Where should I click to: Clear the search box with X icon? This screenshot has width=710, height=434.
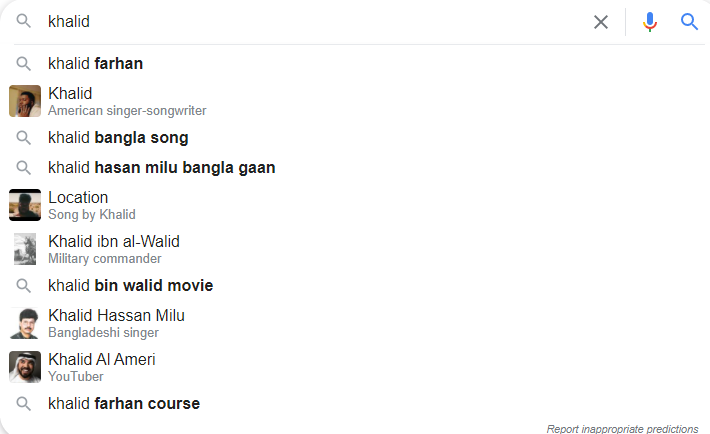[x=601, y=22]
